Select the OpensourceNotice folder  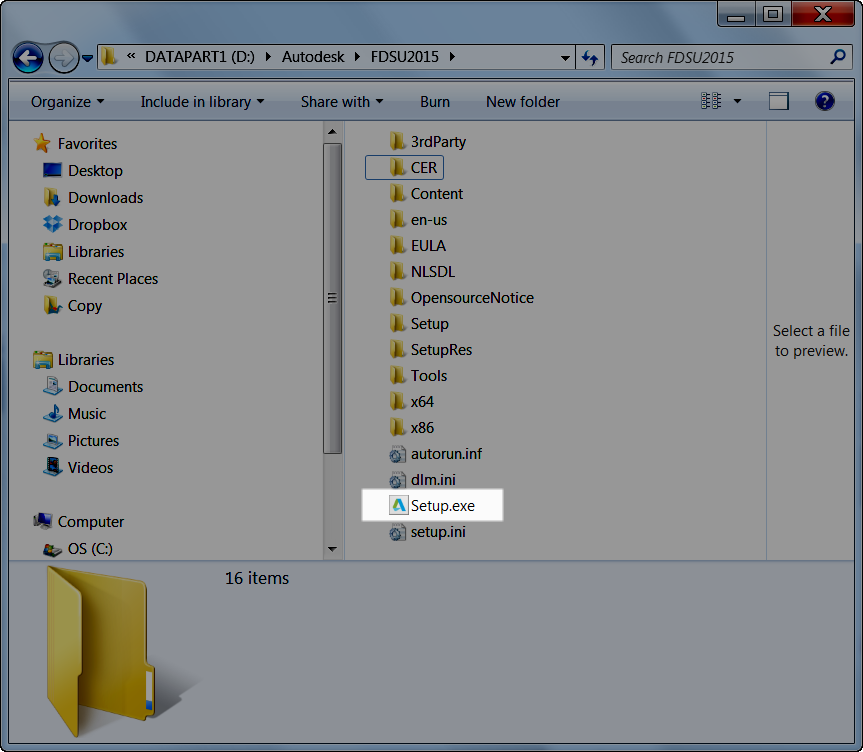(x=461, y=298)
